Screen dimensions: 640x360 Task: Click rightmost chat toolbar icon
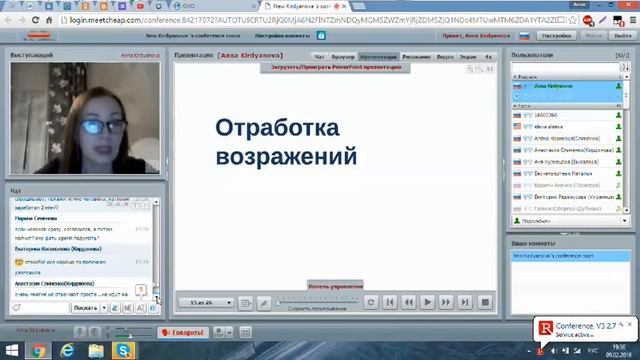pyautogui.click(x=153, y=308)
